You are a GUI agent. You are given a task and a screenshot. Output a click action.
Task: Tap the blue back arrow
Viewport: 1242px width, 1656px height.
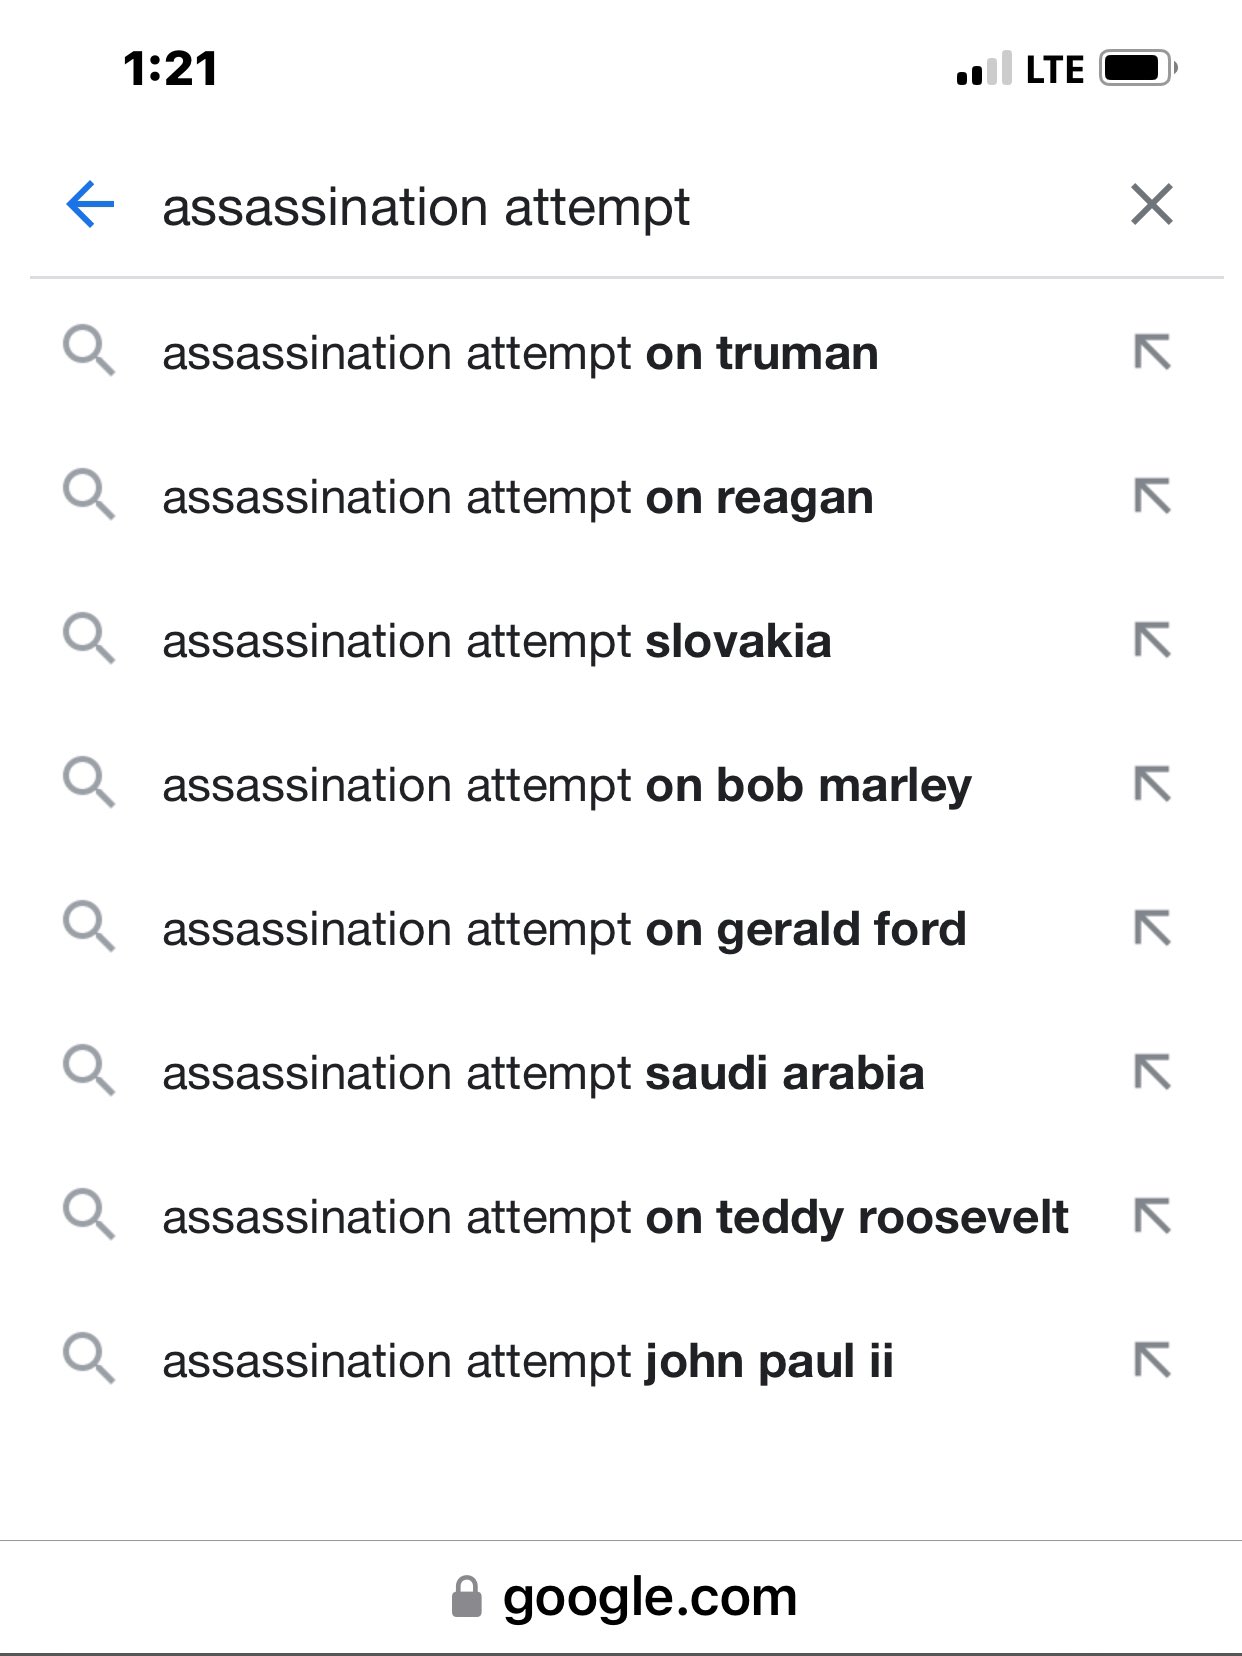pyautogui.click(x=90, y=205)
